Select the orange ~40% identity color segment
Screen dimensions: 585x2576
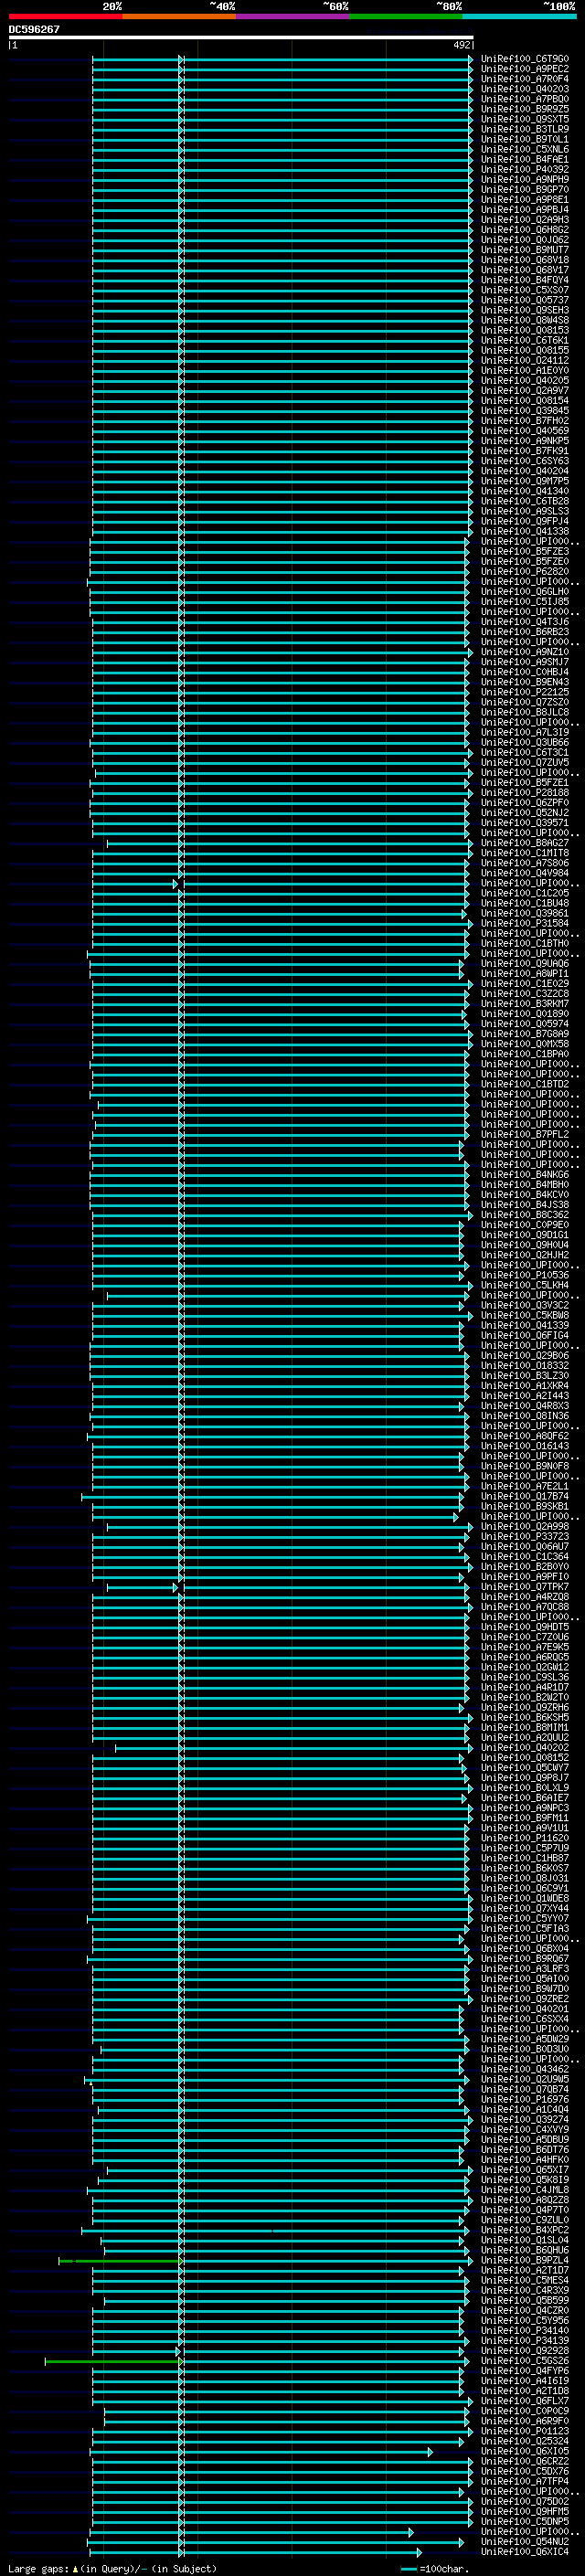[180, 16]
